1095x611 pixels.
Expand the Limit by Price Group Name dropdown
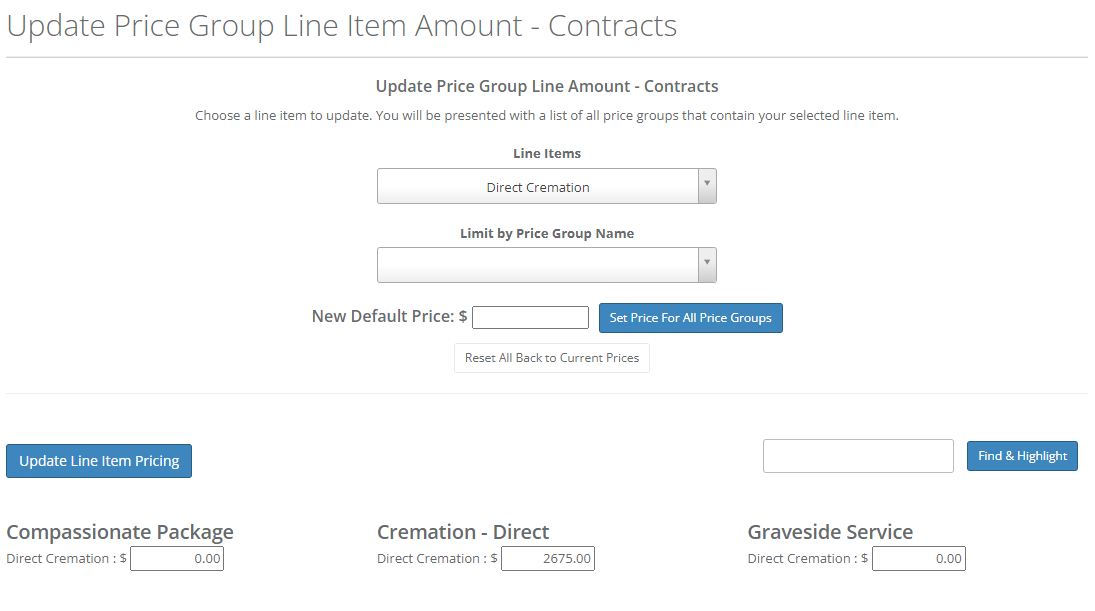538,265
